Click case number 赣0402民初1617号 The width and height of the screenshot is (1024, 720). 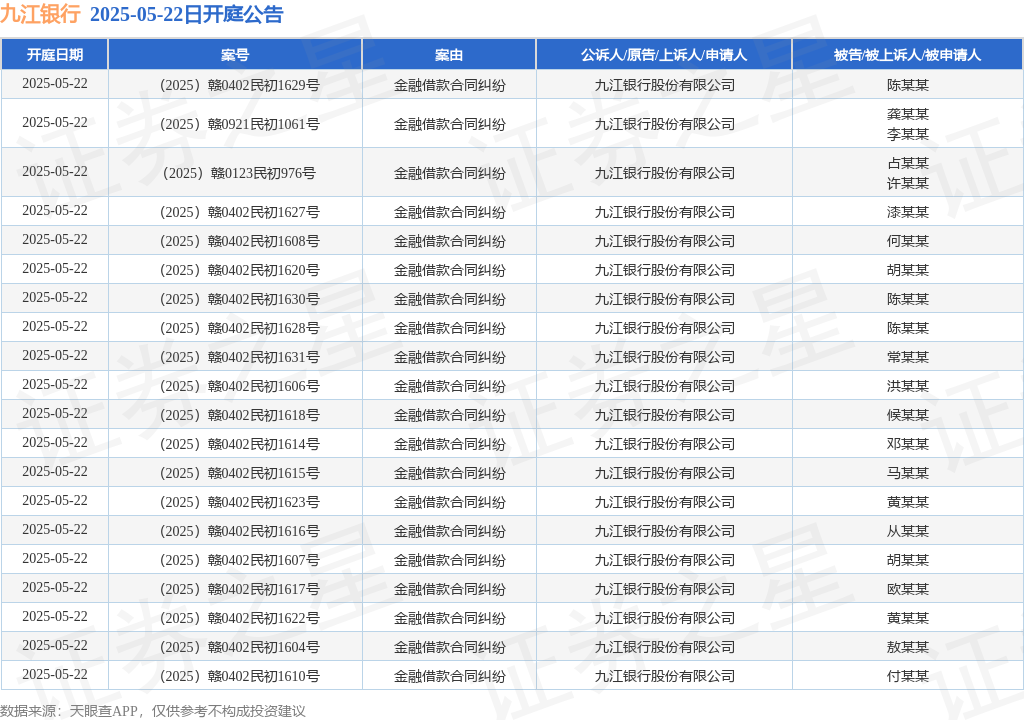tap(264, 589)
